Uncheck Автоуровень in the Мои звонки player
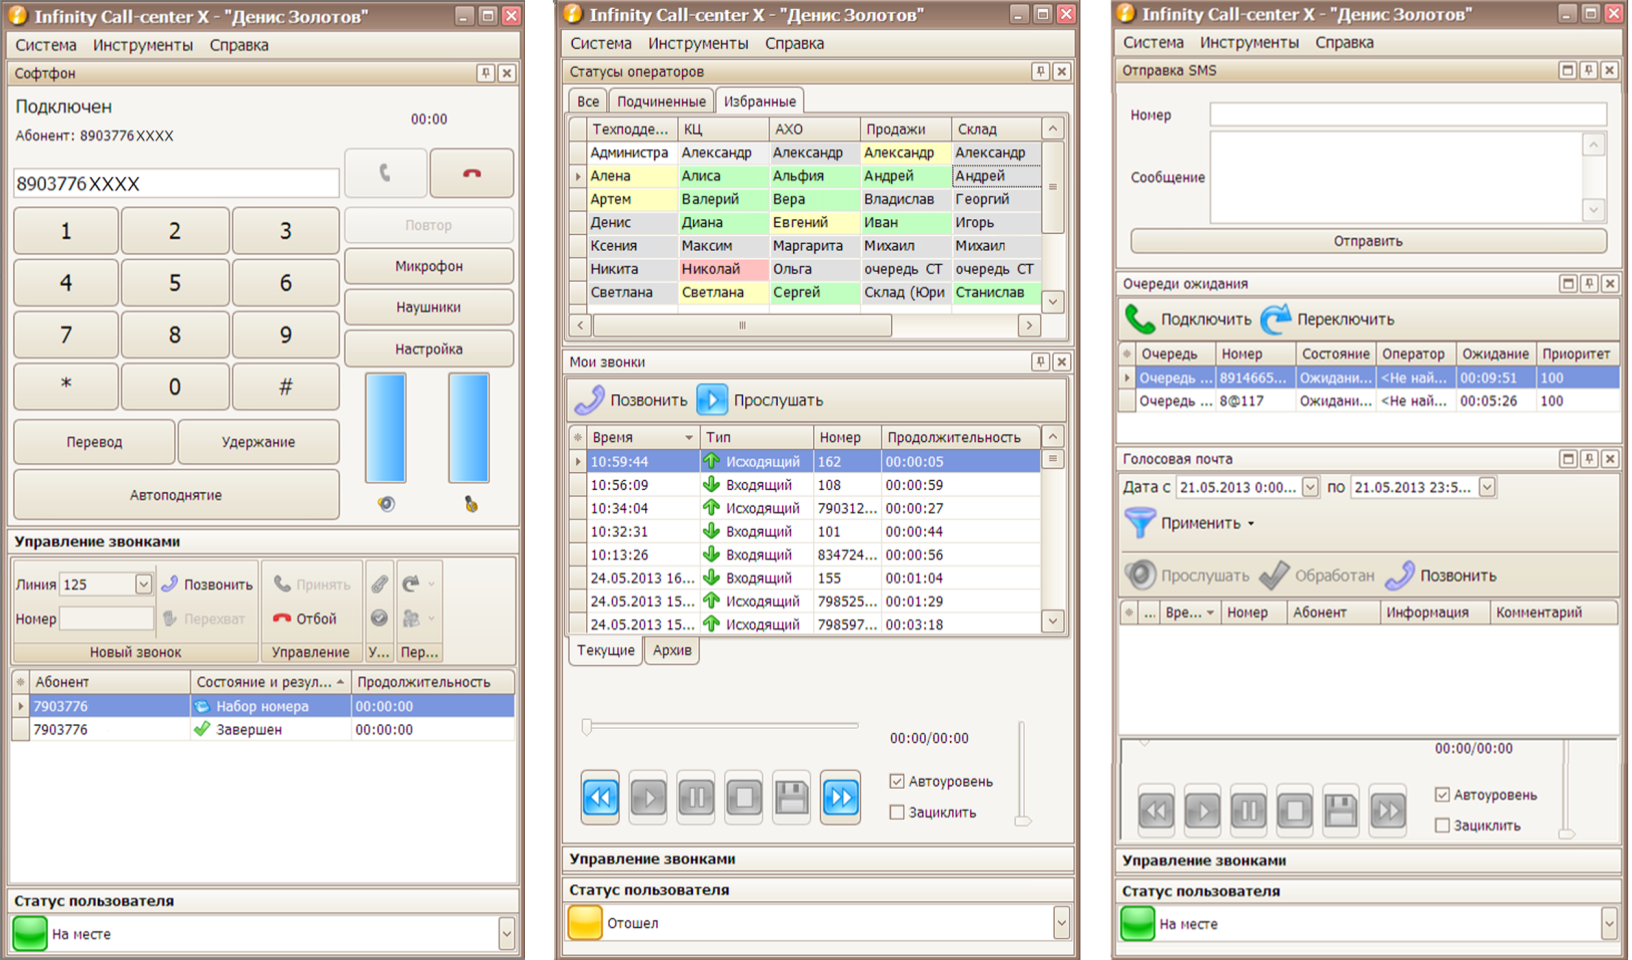 [897, 781]
